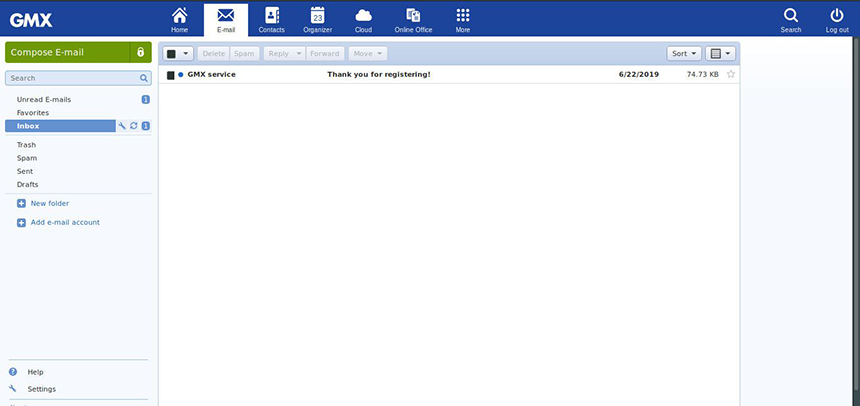The image size is (860, 406).
Task: Open the Cloud storage section
Action: point(363,20)
